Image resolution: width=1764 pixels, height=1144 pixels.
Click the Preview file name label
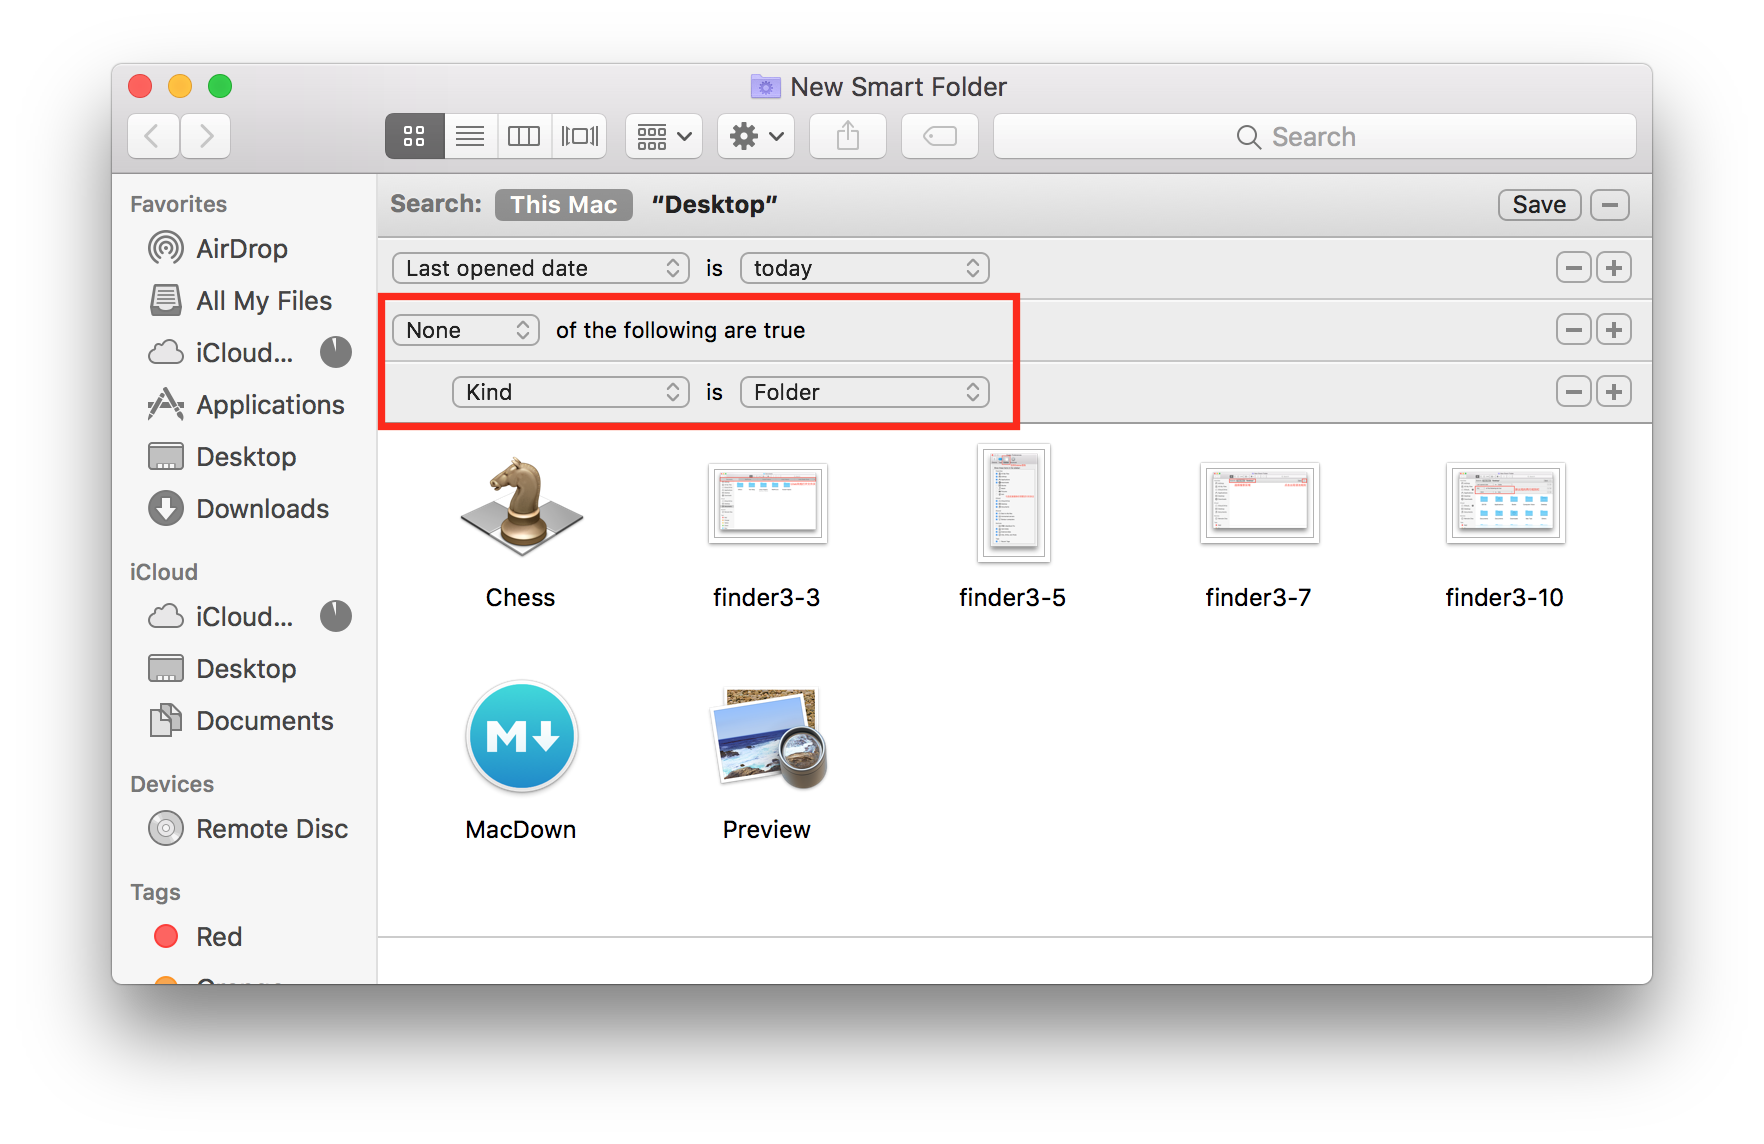[766, 830]
